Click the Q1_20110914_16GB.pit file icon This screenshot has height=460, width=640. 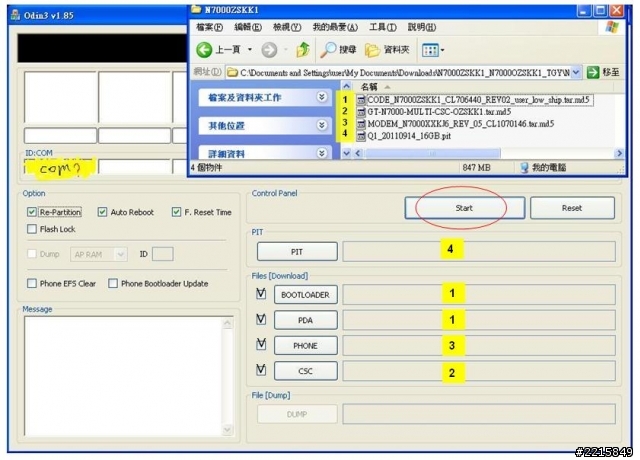(x=361, y=136)
